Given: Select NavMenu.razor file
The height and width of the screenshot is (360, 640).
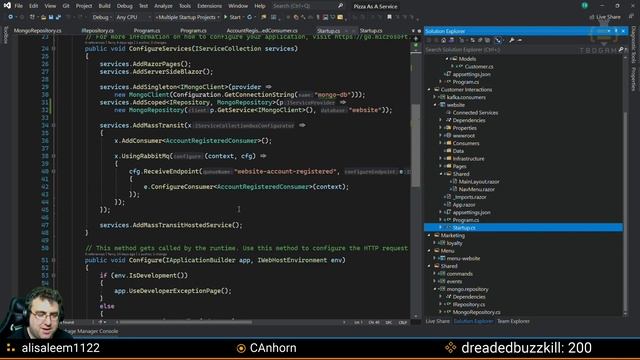Looking at the screenshot, I should coord(476,189).
